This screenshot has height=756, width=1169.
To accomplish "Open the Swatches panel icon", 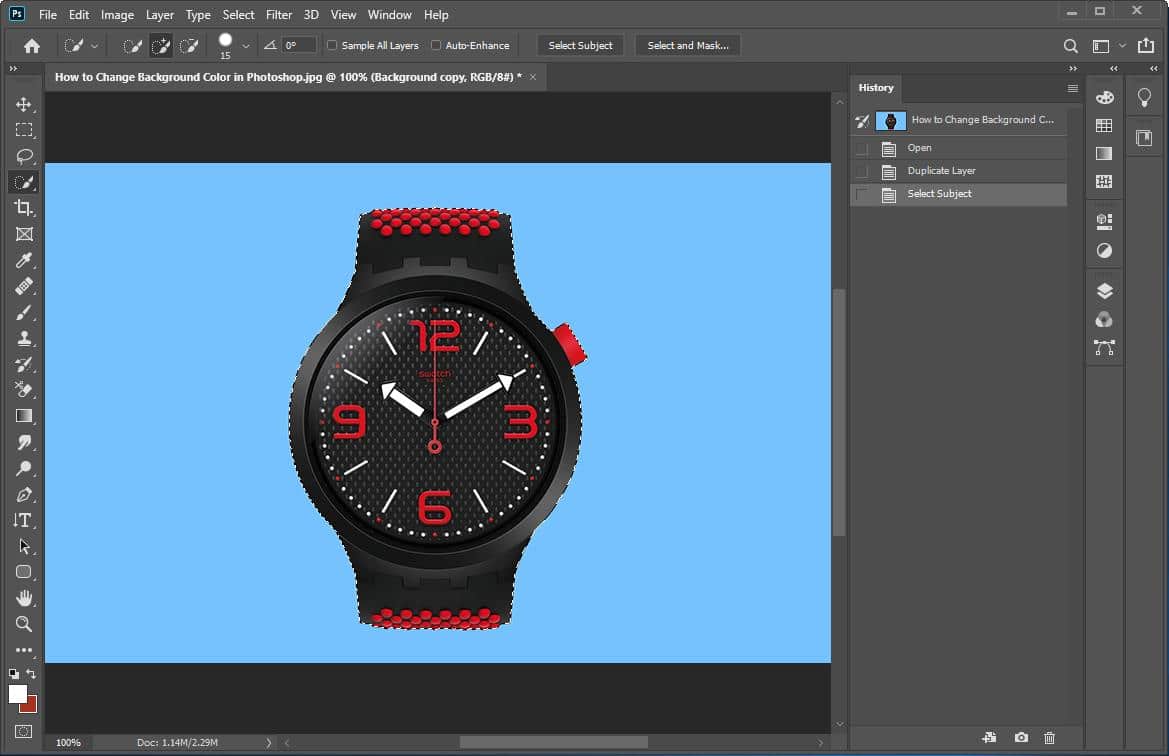I will 1104,125.
